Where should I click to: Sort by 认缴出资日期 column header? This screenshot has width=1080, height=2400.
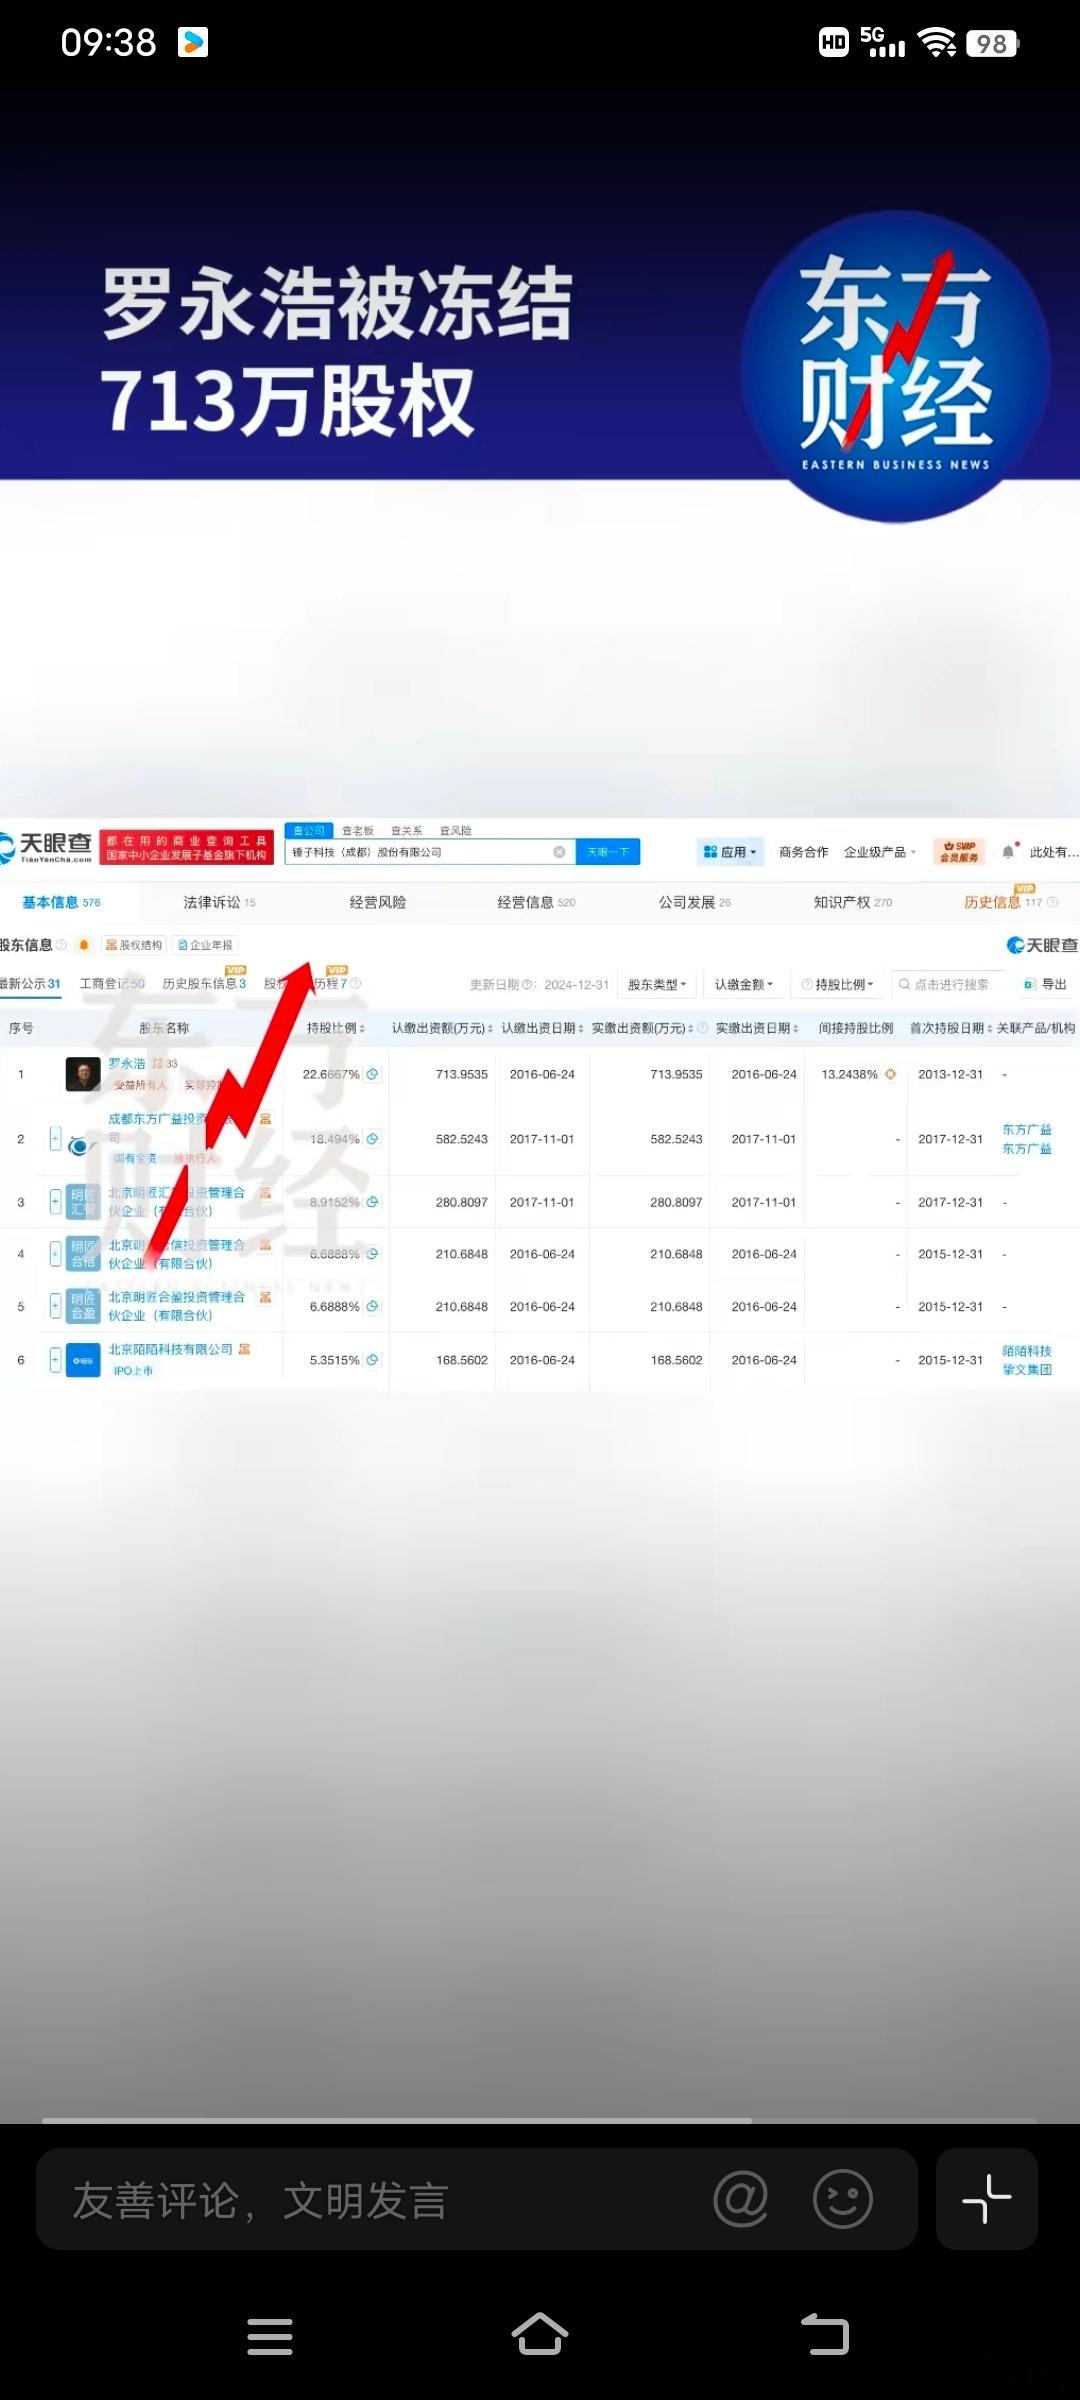[542, 1028]
